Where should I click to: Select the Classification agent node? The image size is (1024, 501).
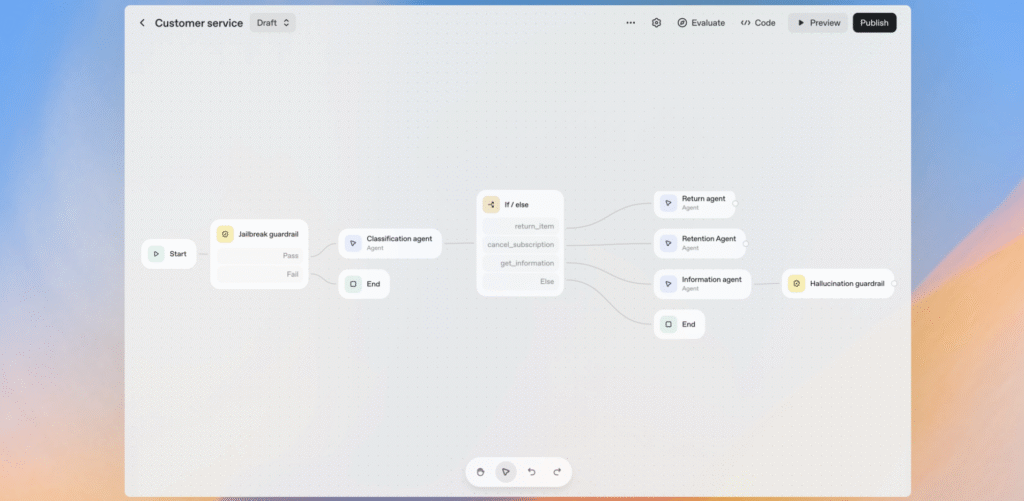click(x=390, y=243)
